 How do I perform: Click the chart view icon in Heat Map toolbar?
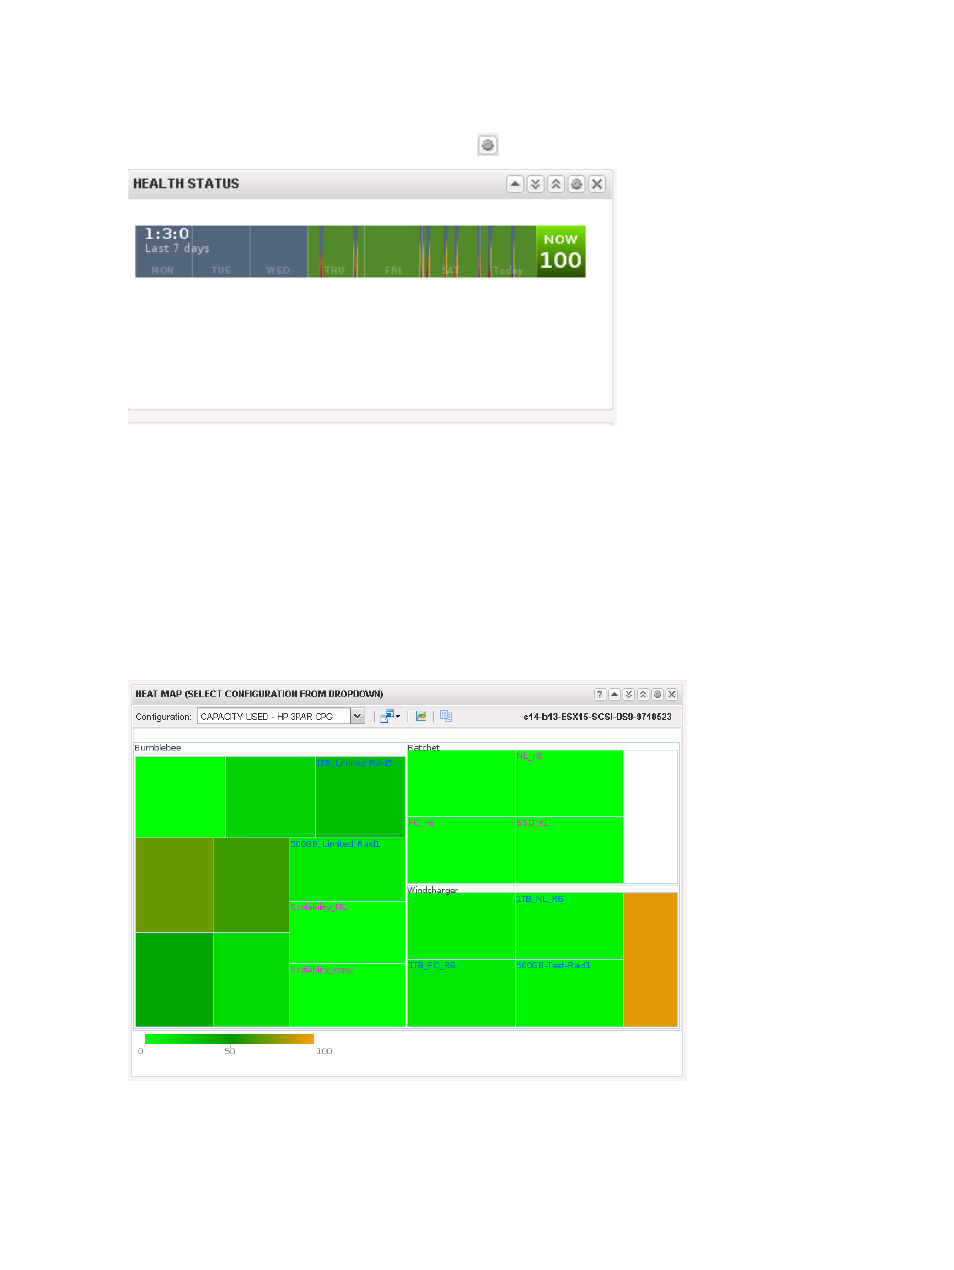421,716
